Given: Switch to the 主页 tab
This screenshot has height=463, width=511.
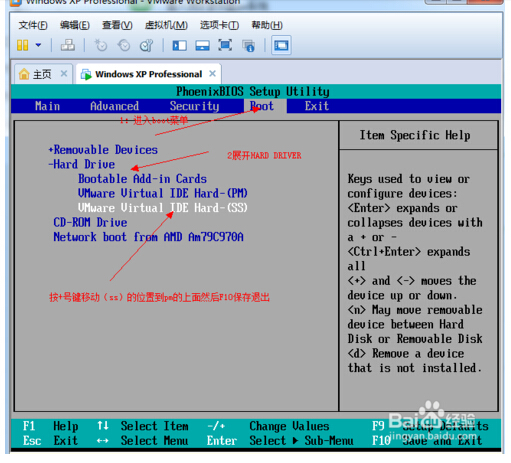Looking at the screenshot, I should (42, 74).
